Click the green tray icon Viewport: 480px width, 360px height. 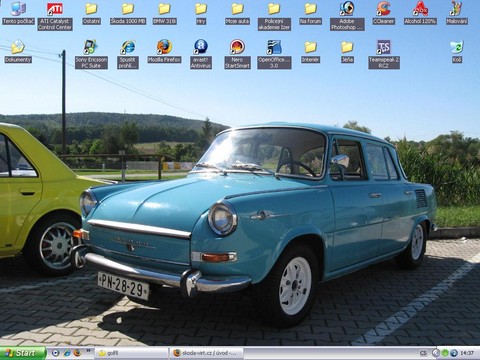(x=445, y=353)
